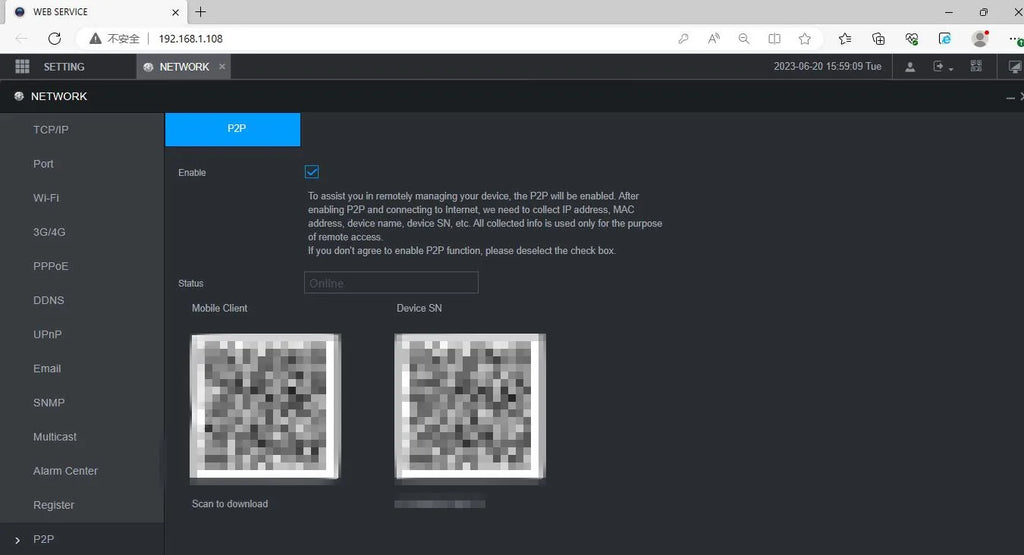This screenshot has height=555, width=1024.
Task: Open the browser settings and more menu
Action: pos(1012,39)
